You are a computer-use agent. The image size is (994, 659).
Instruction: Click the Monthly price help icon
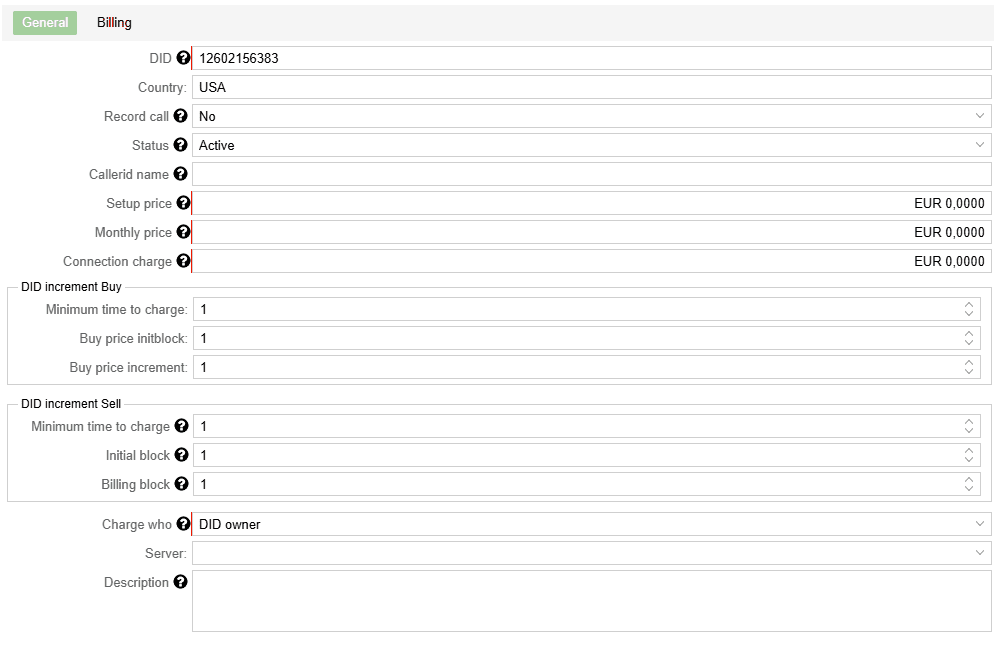pos(183,232)
